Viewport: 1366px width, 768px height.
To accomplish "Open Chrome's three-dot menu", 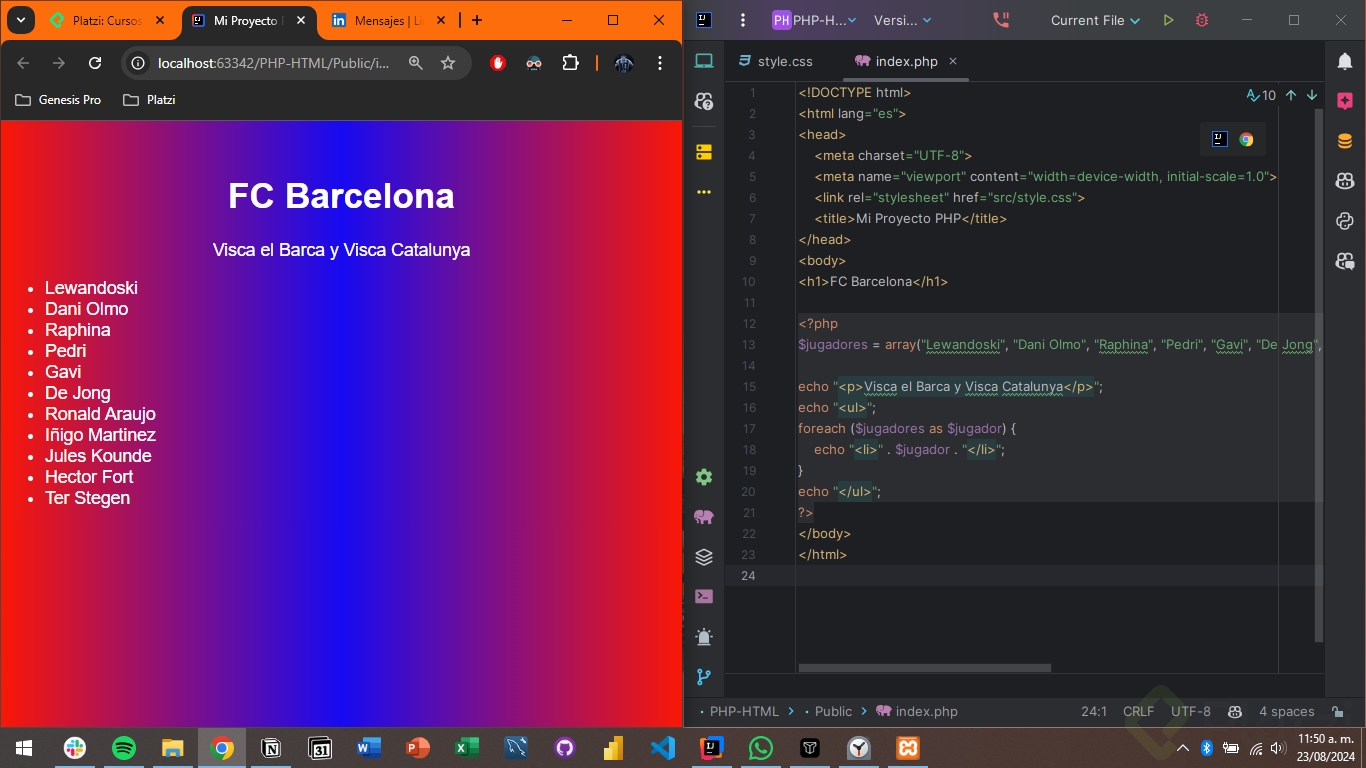I will pyautogui.click(x=660, y=63).
